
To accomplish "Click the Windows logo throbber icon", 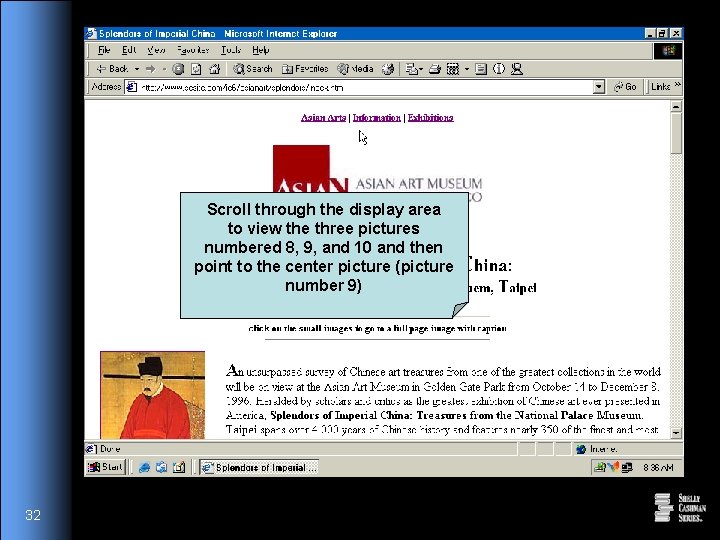I will click(668, 51).
